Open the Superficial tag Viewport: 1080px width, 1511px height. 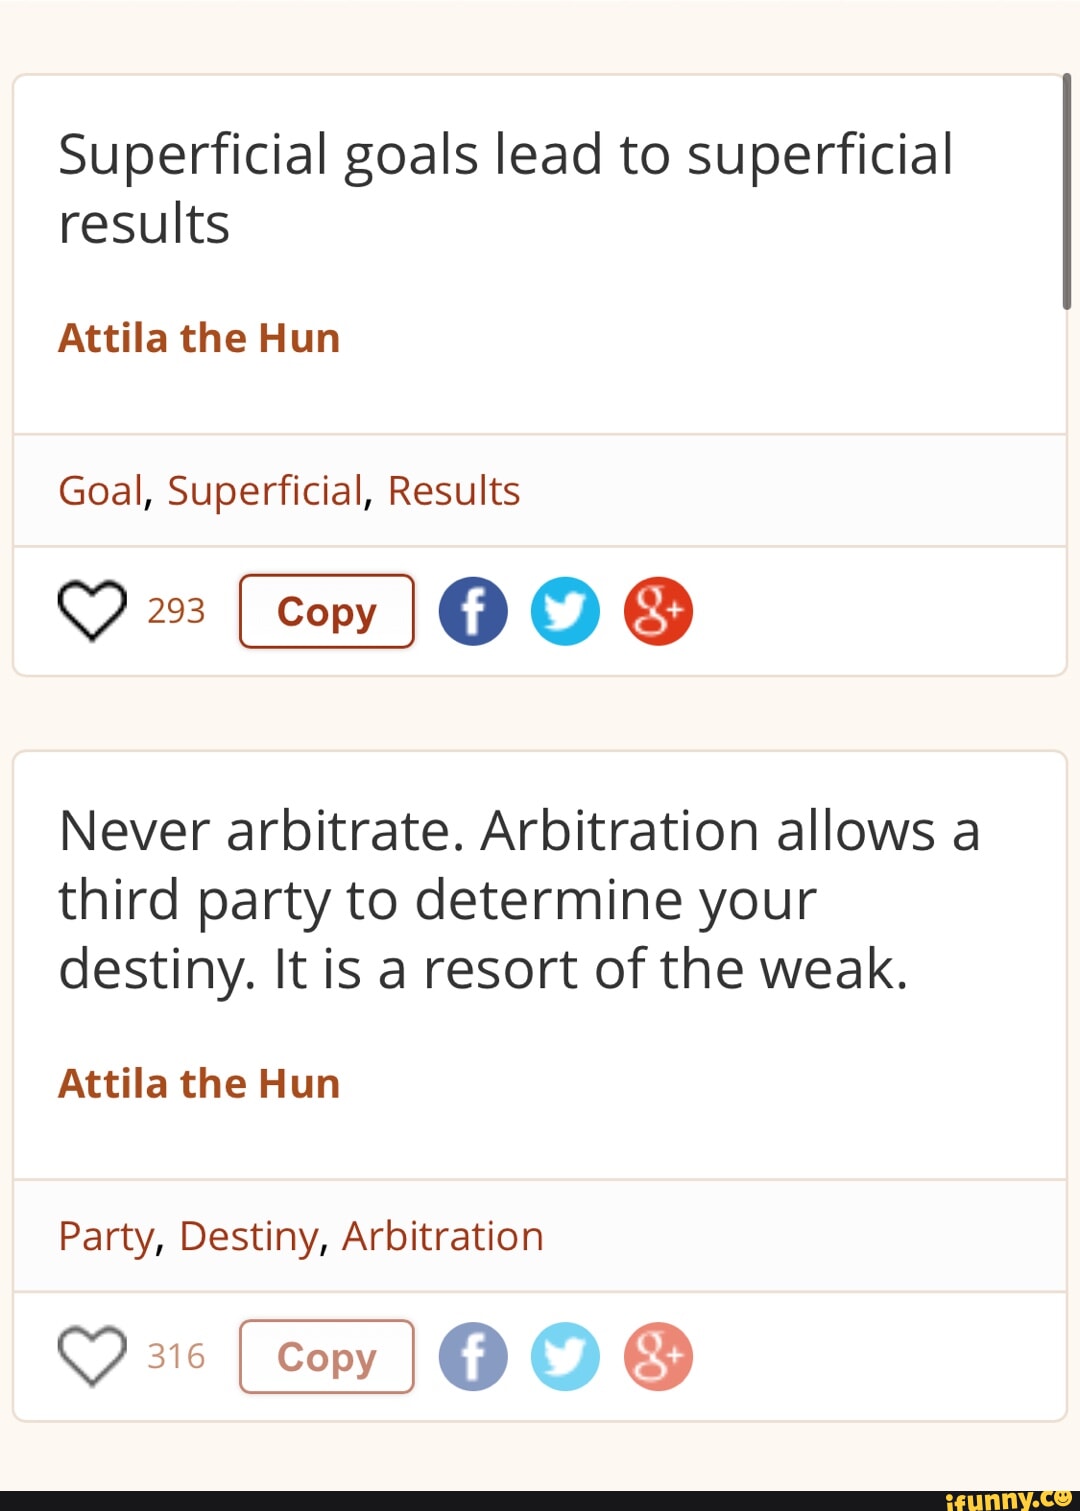coord(264,491)
